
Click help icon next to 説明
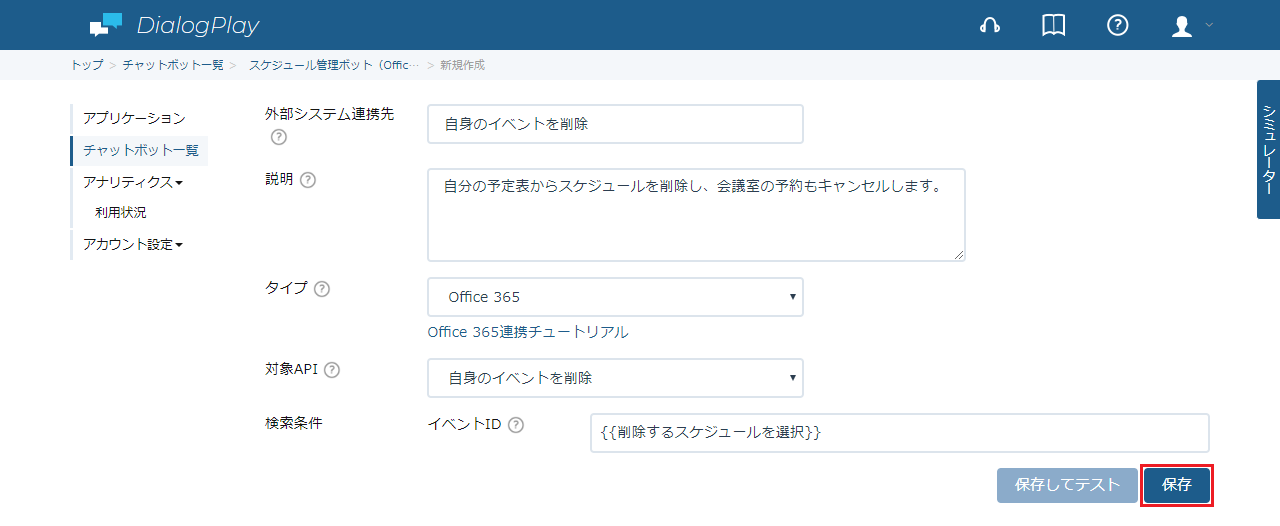(x=308, y=180)
